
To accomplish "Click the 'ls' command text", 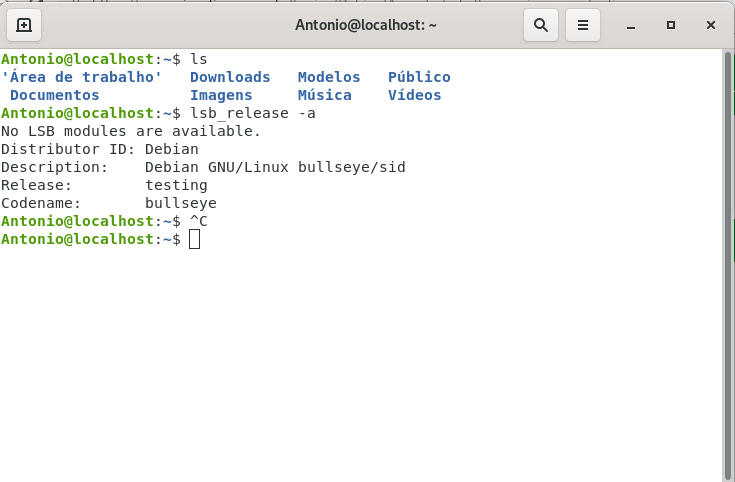I will pos(199,59).
